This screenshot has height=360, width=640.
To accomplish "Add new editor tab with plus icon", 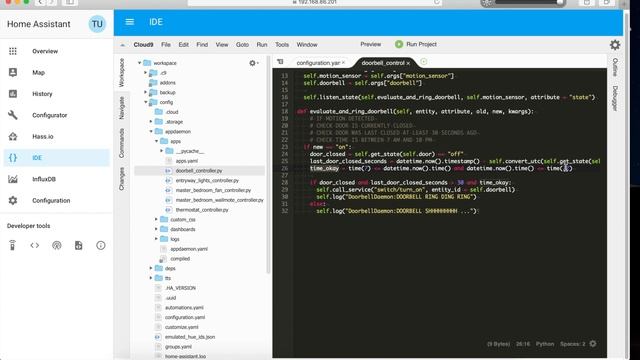I will pos(424,62).
